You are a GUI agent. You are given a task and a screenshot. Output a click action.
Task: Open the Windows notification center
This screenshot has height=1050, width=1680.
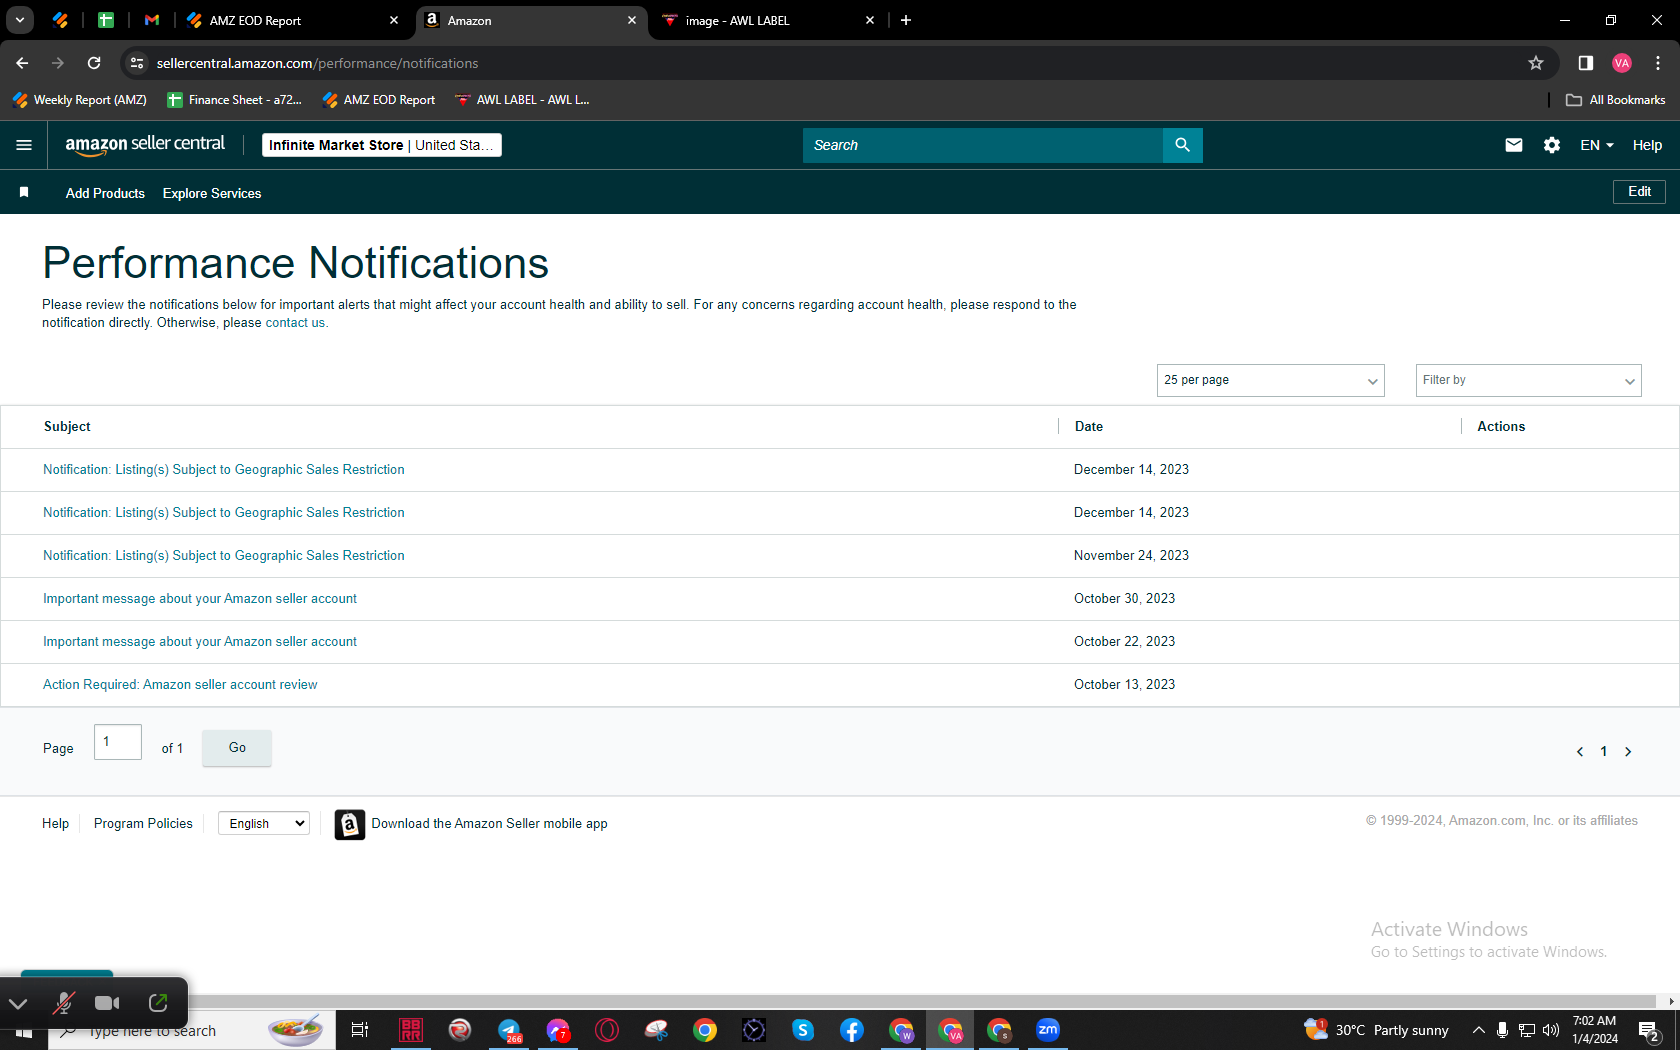(1650, 1030)
